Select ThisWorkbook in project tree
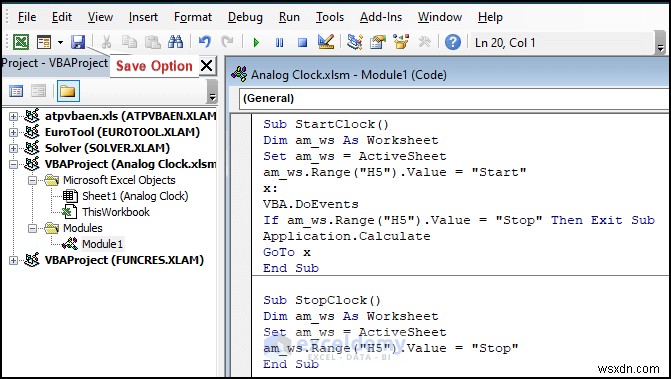 [116, 212]
